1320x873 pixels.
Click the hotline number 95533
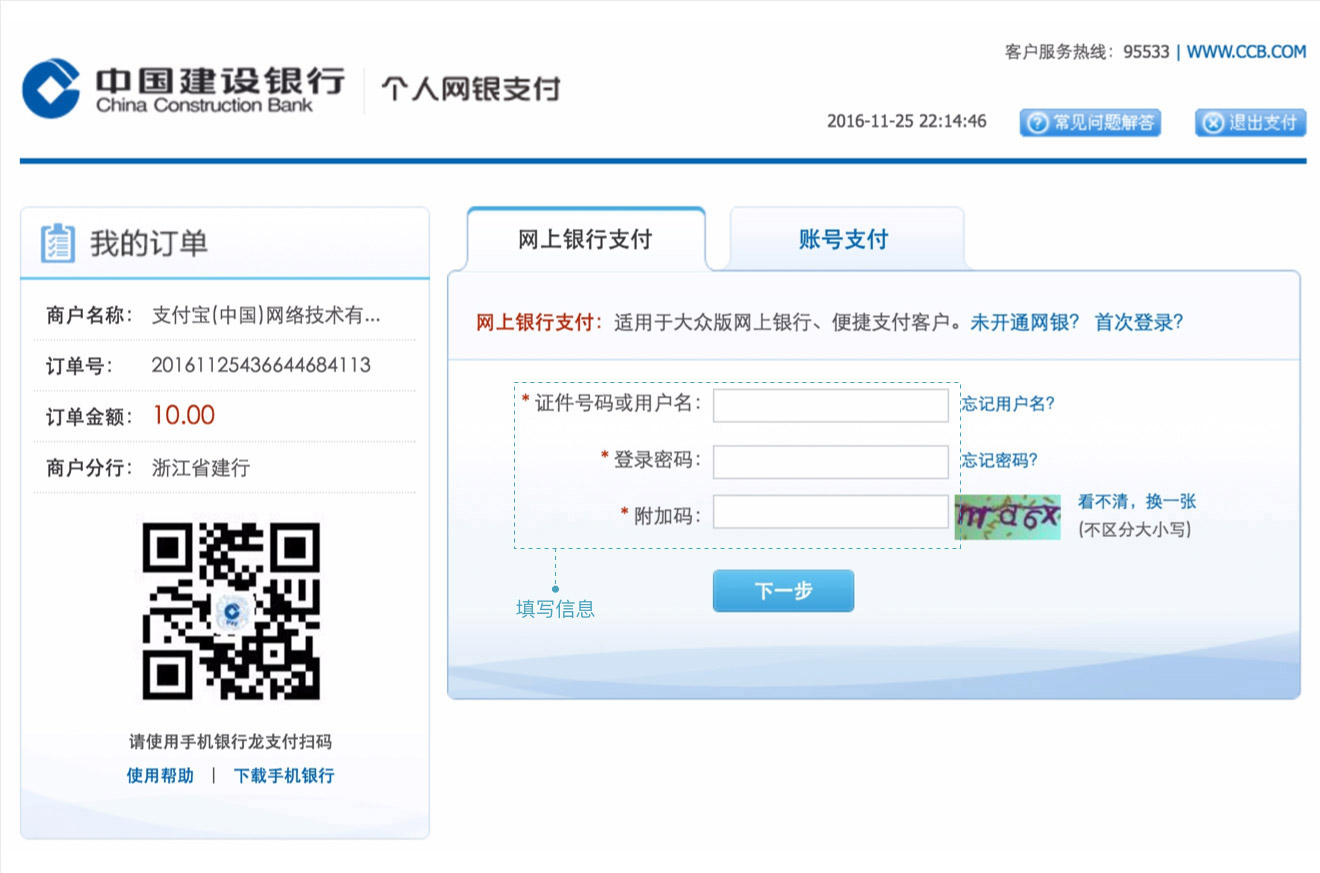1146,52
